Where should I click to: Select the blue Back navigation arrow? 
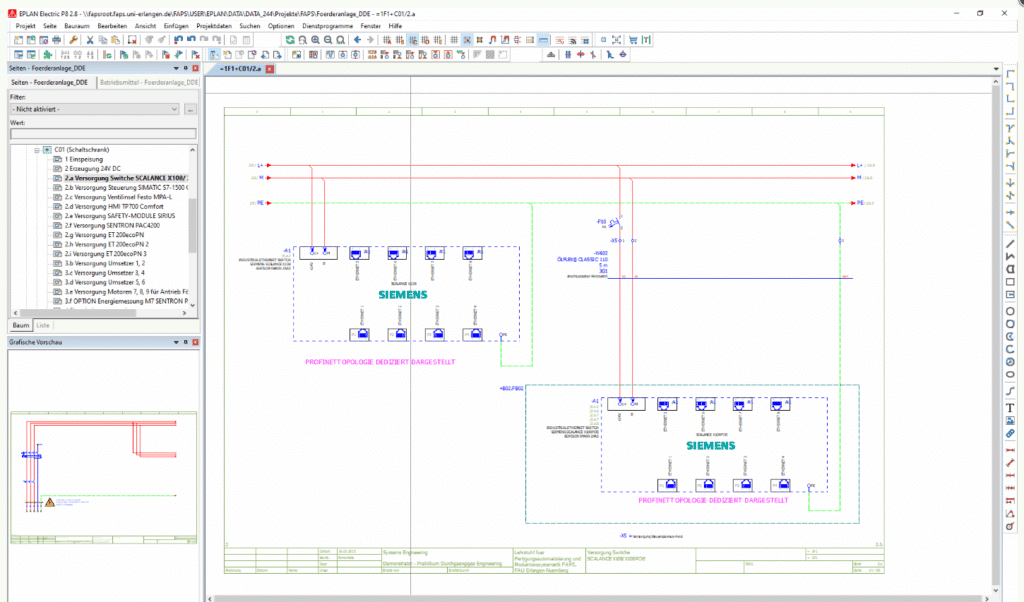click(x=357, y=38)
